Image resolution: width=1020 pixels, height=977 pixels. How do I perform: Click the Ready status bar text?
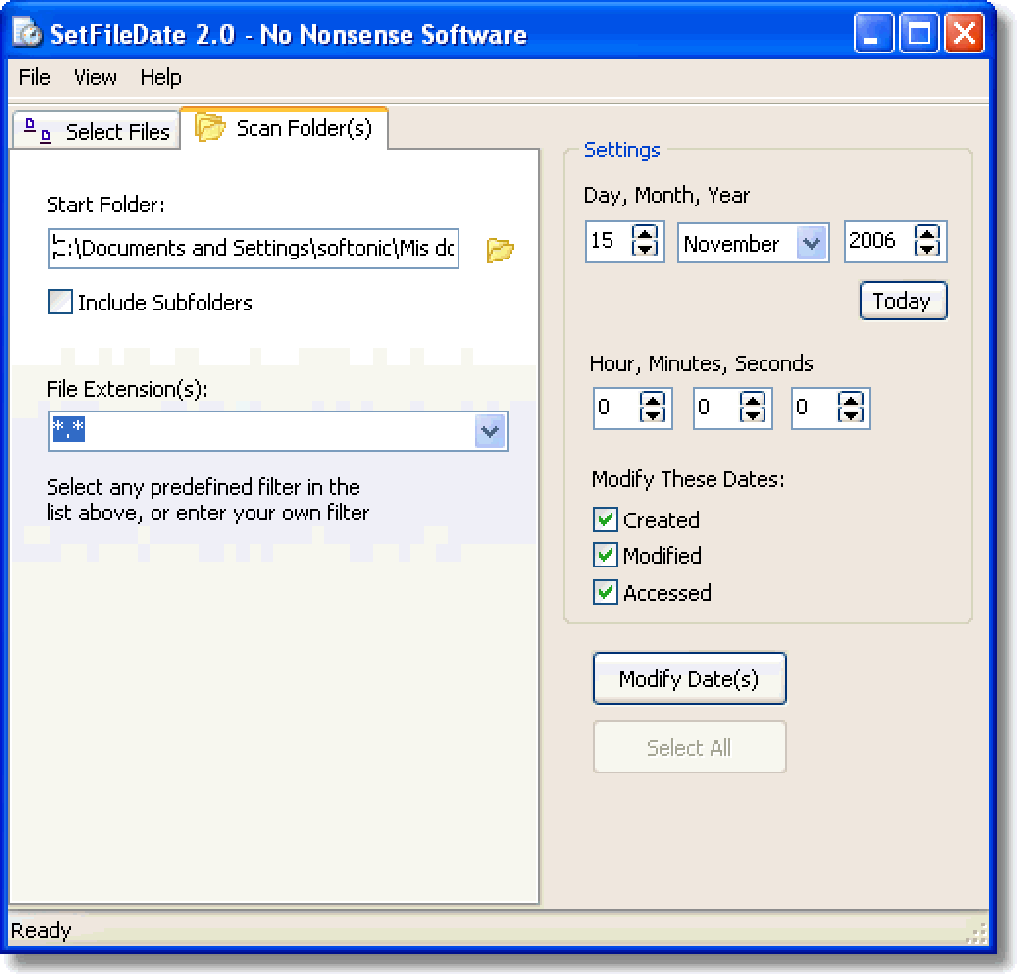click(41, 930)
